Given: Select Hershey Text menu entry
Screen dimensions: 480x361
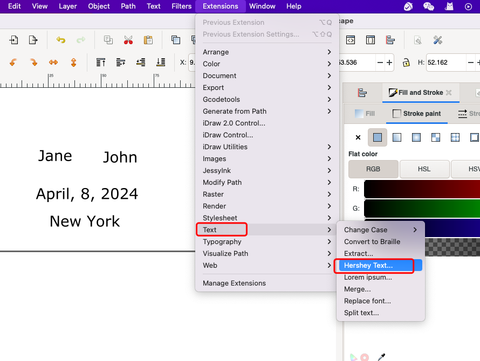Looking at the screenshot, I should pos(381,265).
